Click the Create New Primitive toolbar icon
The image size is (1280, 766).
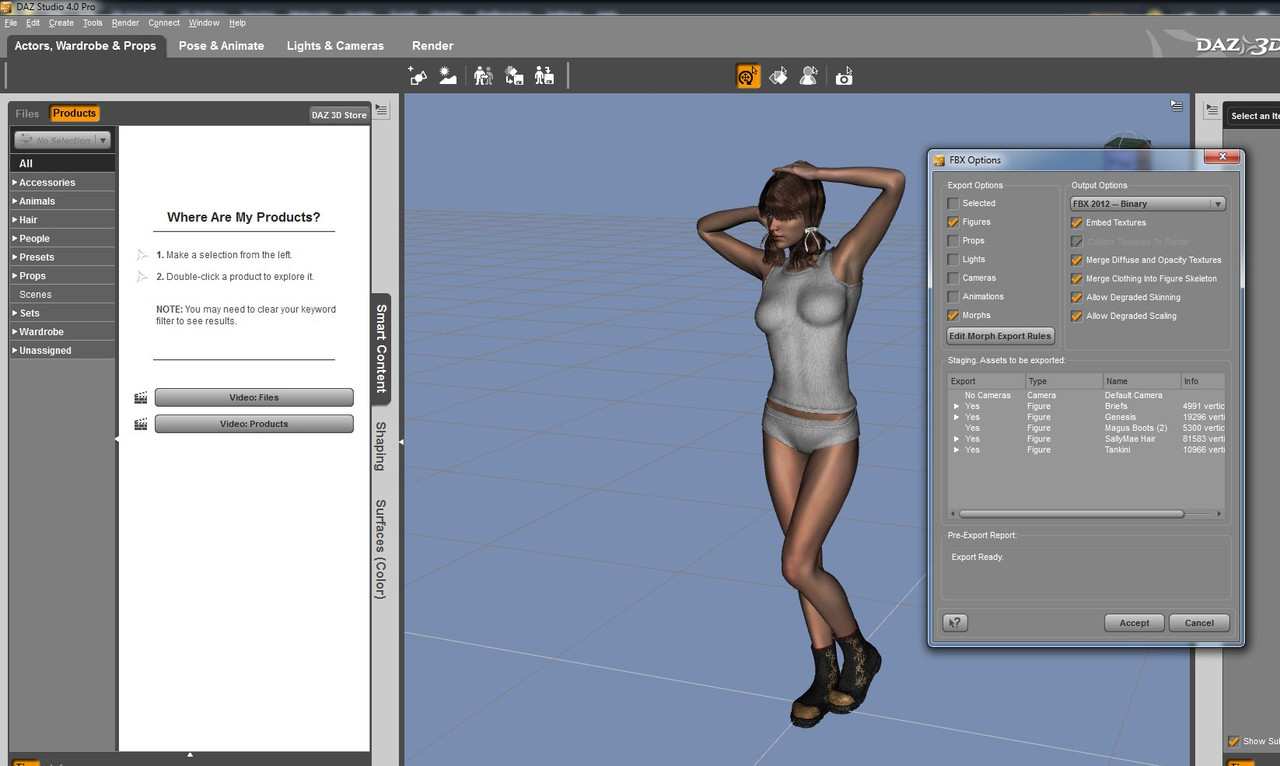point(418,75)
